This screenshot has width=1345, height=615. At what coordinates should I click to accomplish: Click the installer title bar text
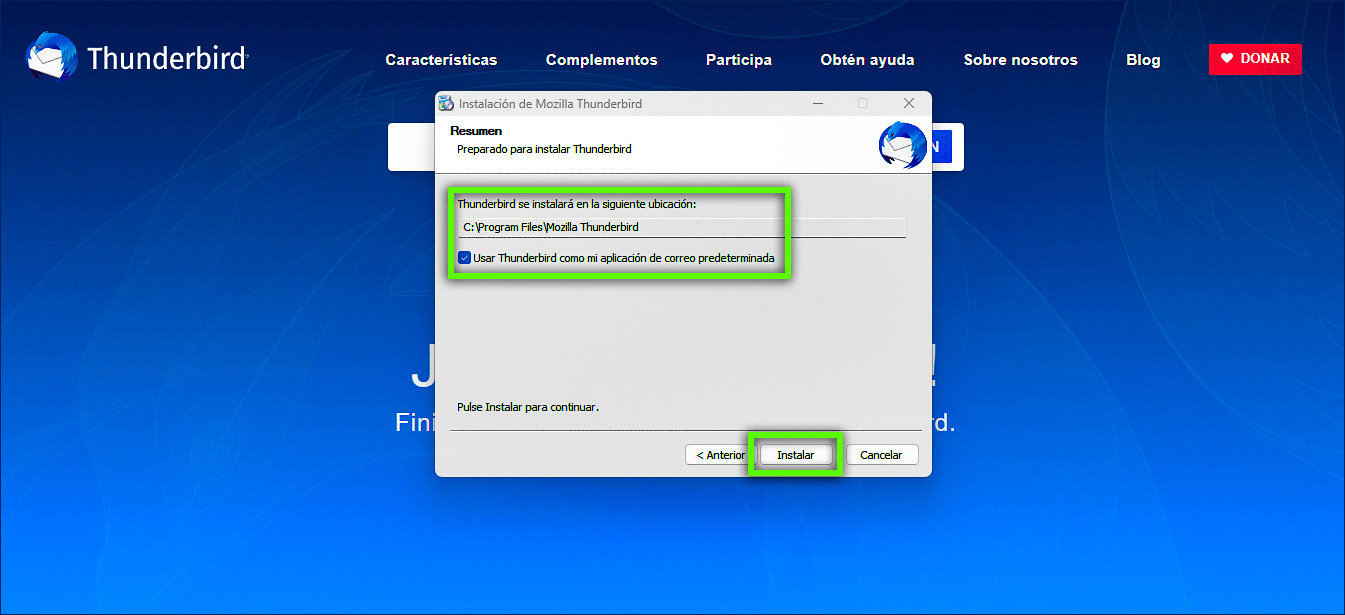tap(550, 104)
